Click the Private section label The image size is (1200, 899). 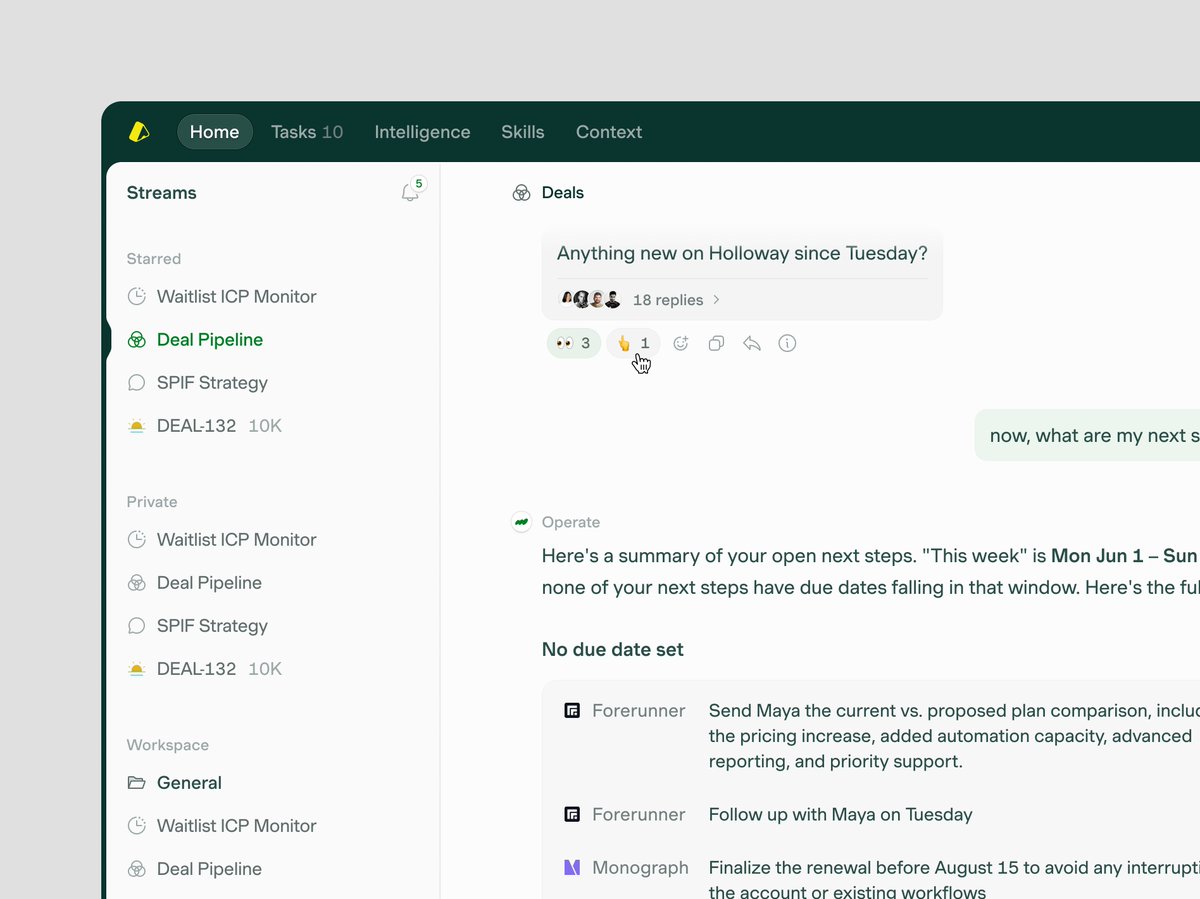pos(152,502)
